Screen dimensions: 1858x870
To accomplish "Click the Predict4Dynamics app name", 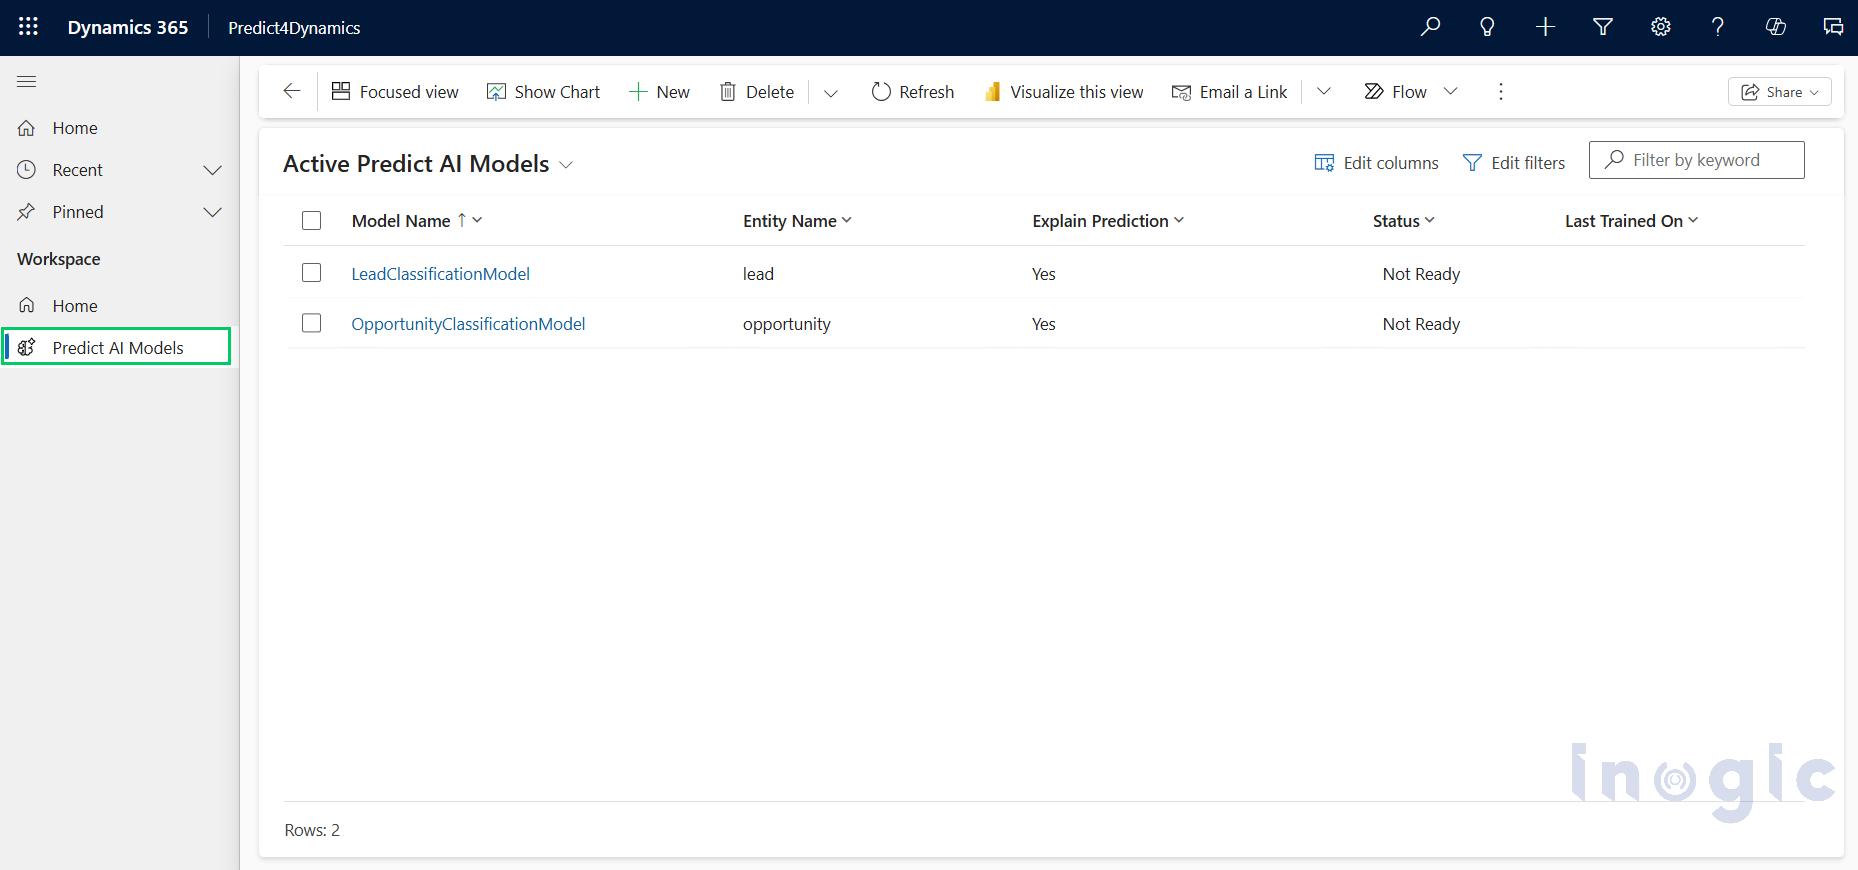I will [294, 28].
